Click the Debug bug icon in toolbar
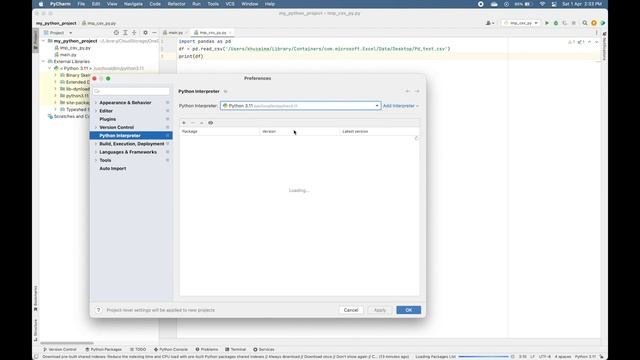The width and height of the screenshot is (640, 360). 556,23
